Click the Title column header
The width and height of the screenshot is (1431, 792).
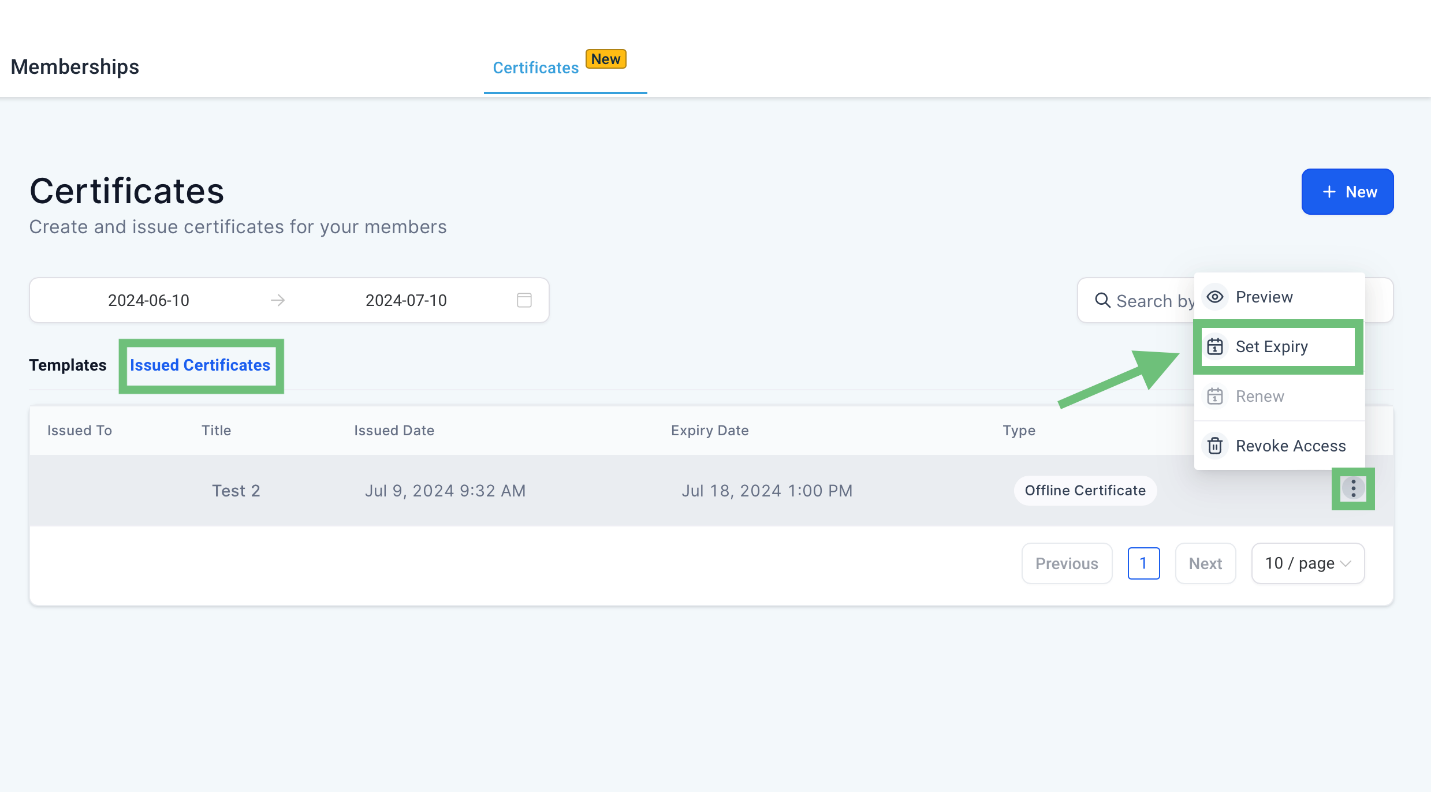(216, 430)
